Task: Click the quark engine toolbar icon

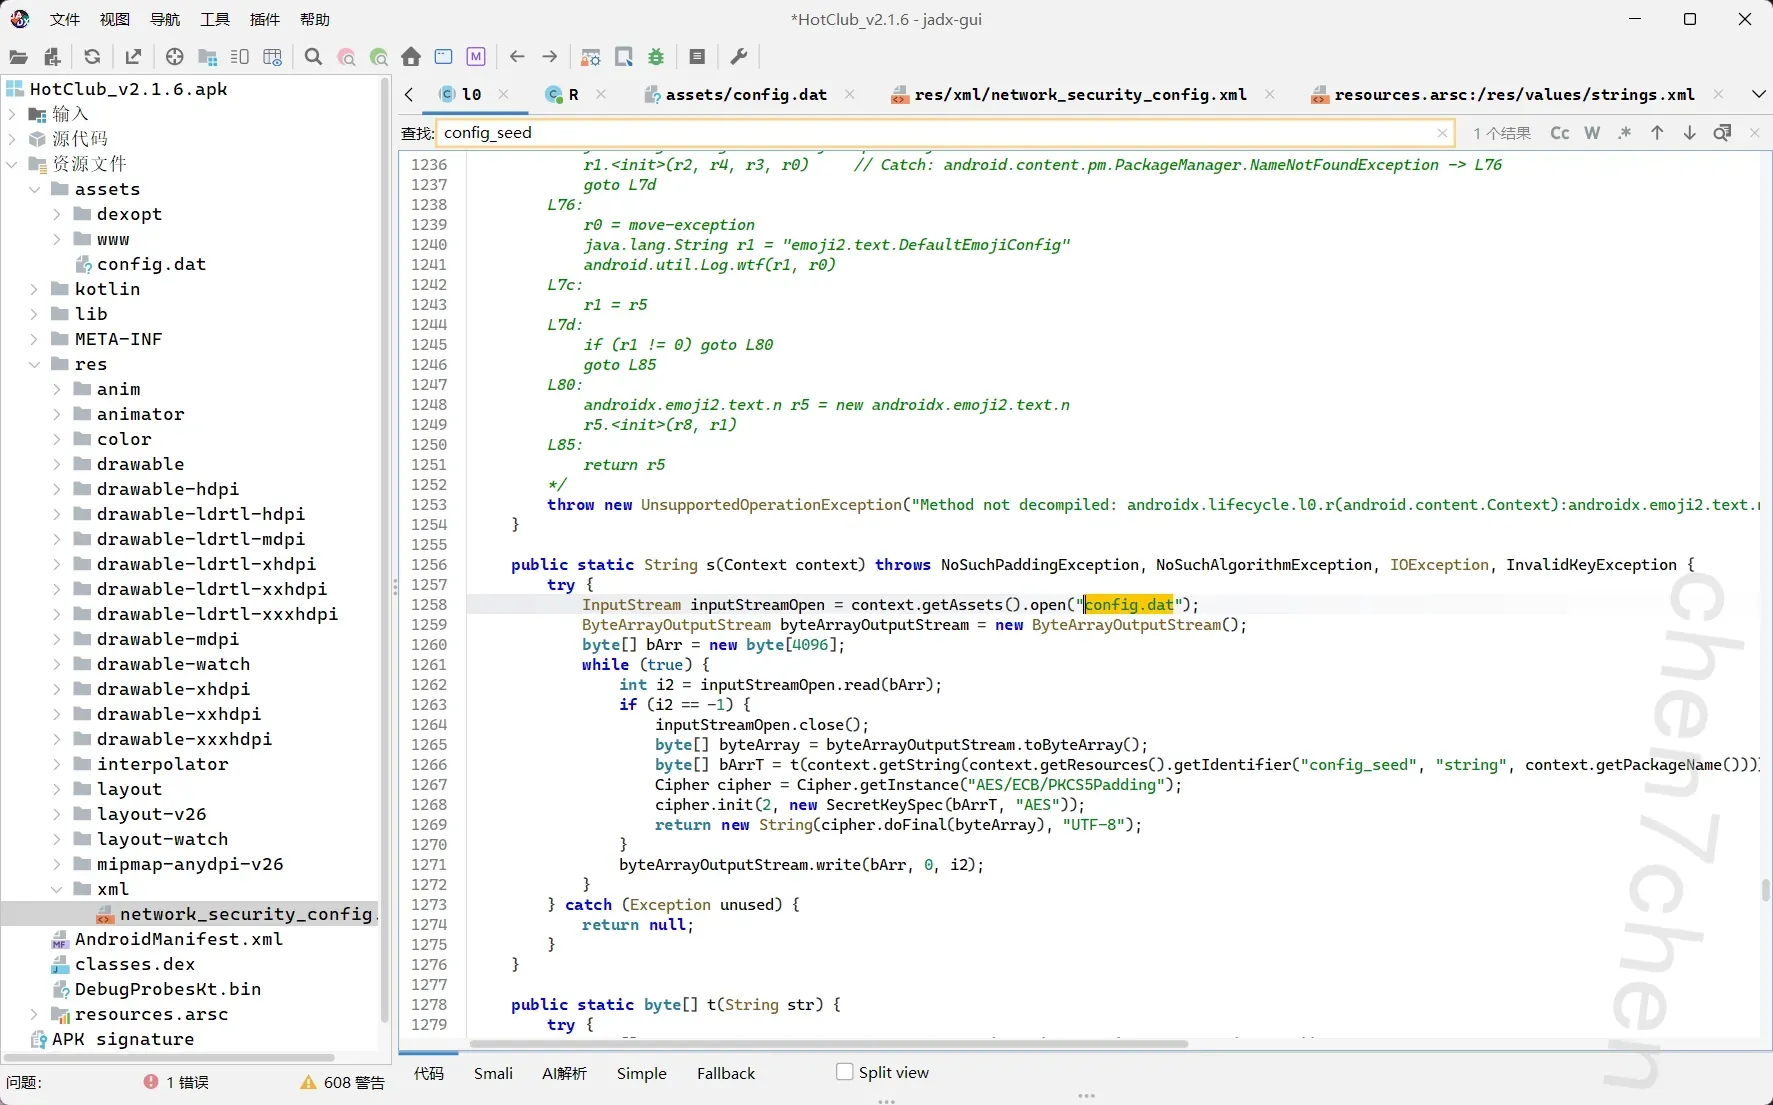Action: point(624,57)
